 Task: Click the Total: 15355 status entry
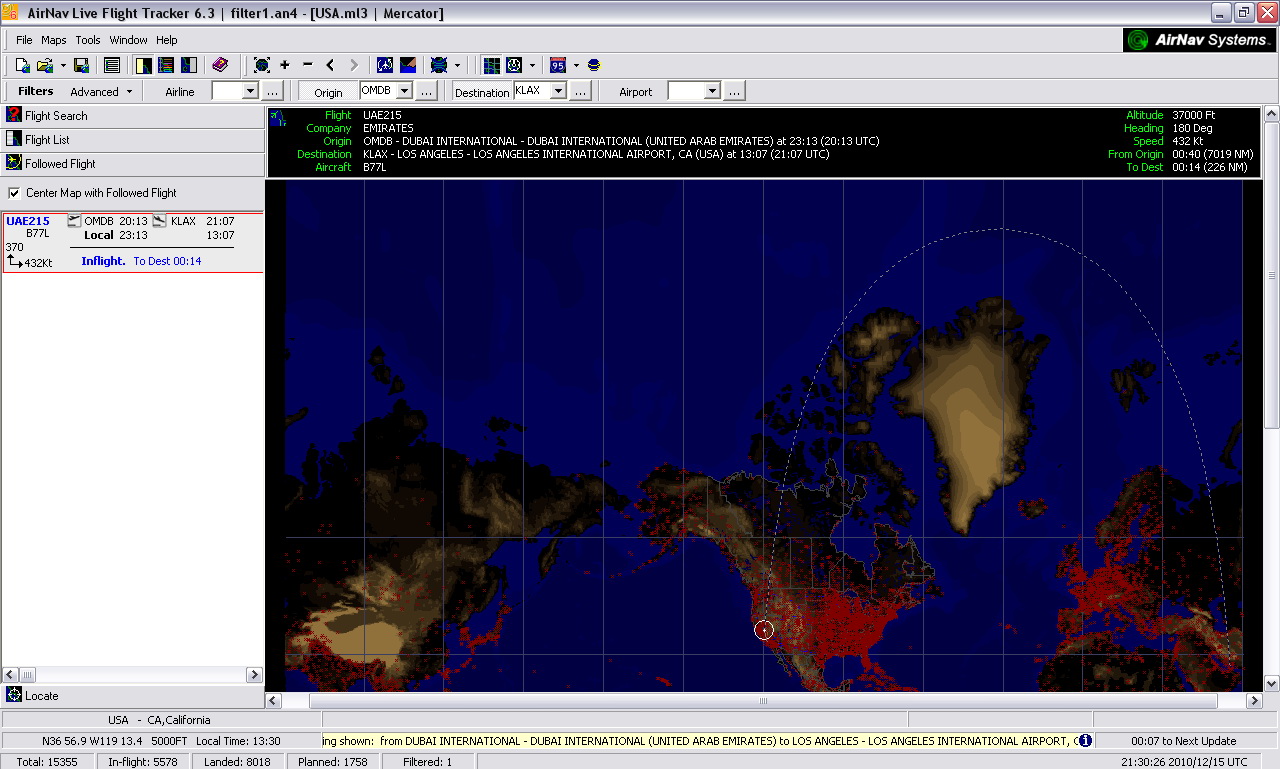[47, 761]
